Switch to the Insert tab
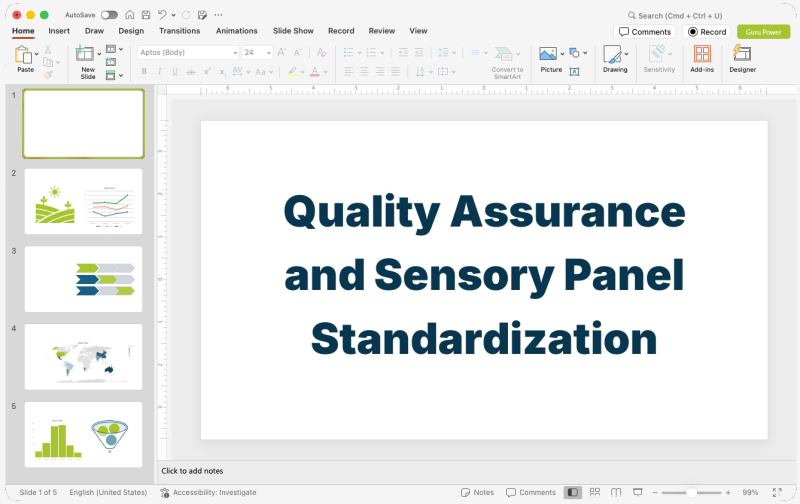The width and height of the screenshot is (800, 504). [x=59, y=31]
